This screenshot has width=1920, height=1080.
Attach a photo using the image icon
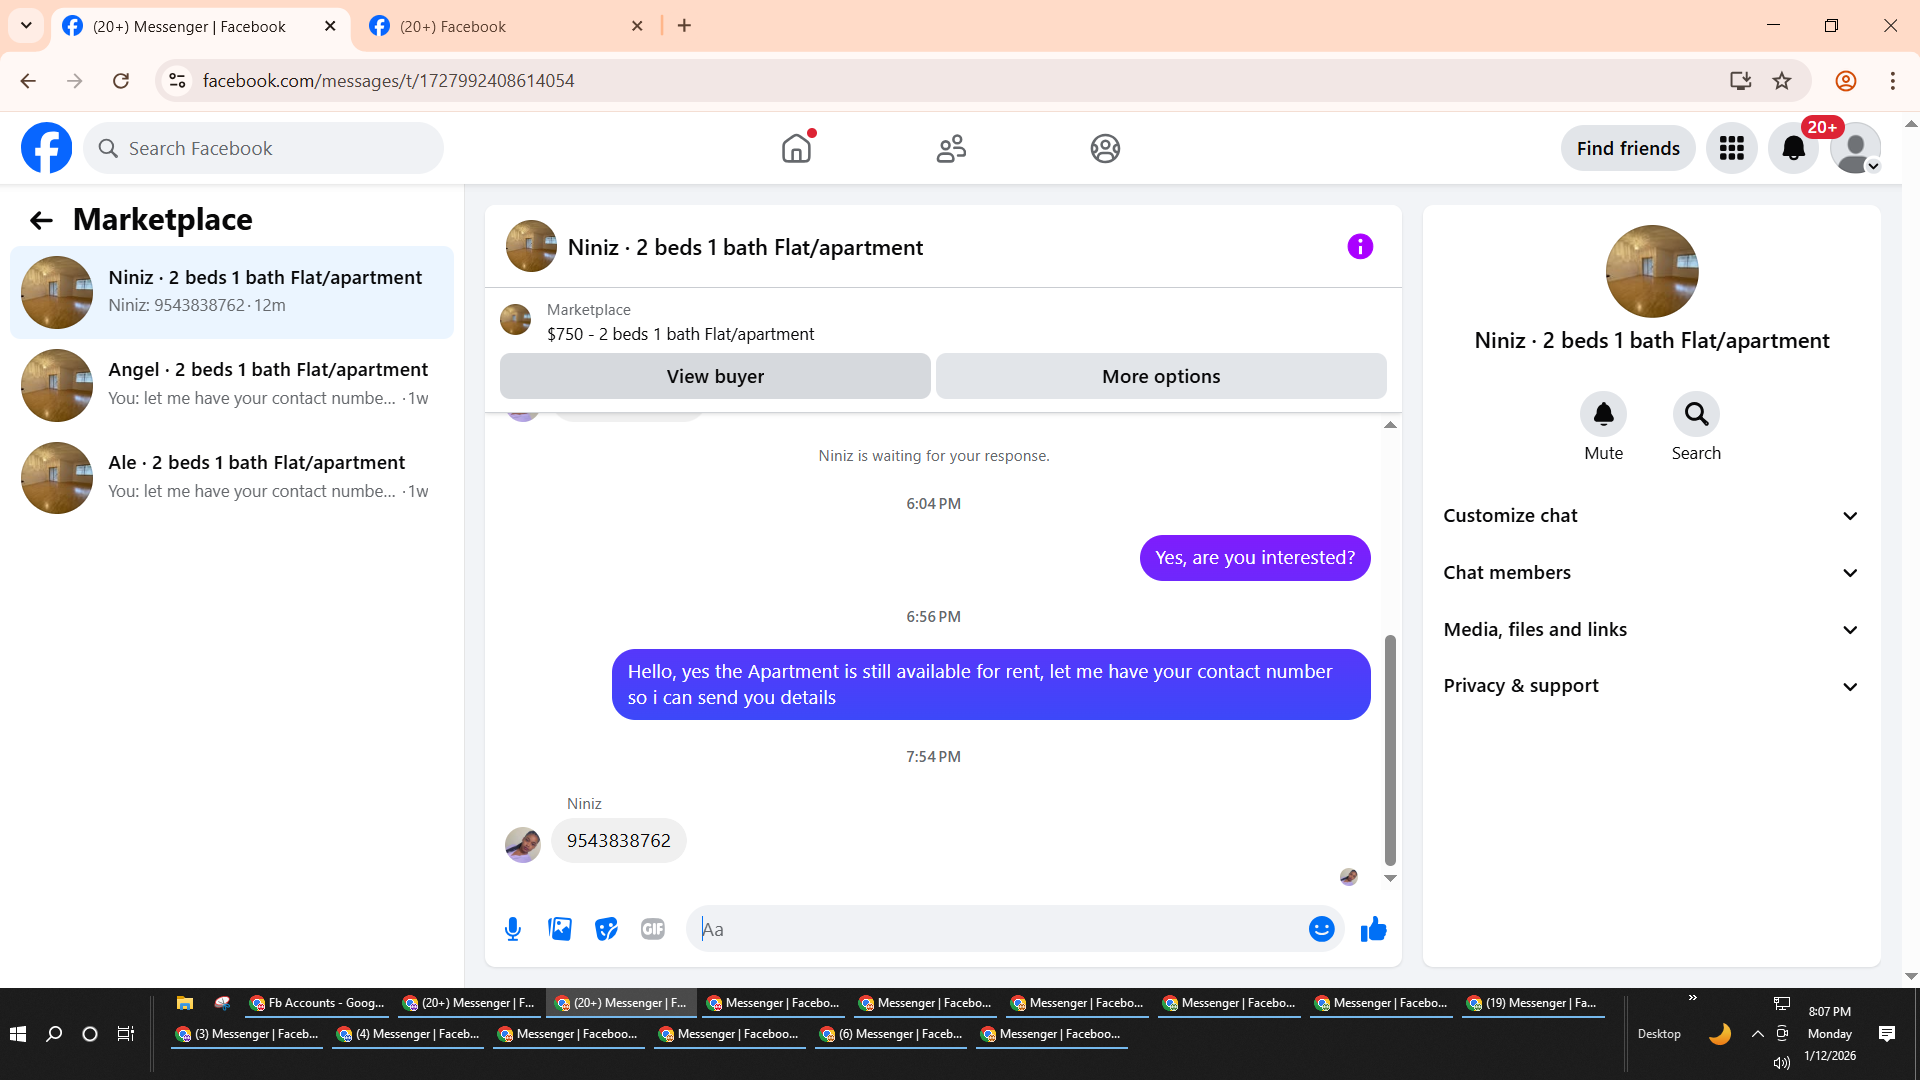pyautogui.click(x=560, y=929)
